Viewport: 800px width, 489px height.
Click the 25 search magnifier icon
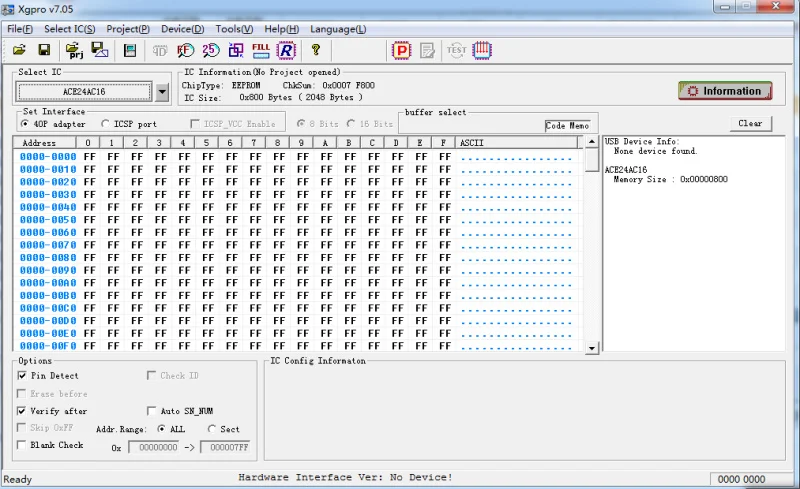tap(211, 50)
